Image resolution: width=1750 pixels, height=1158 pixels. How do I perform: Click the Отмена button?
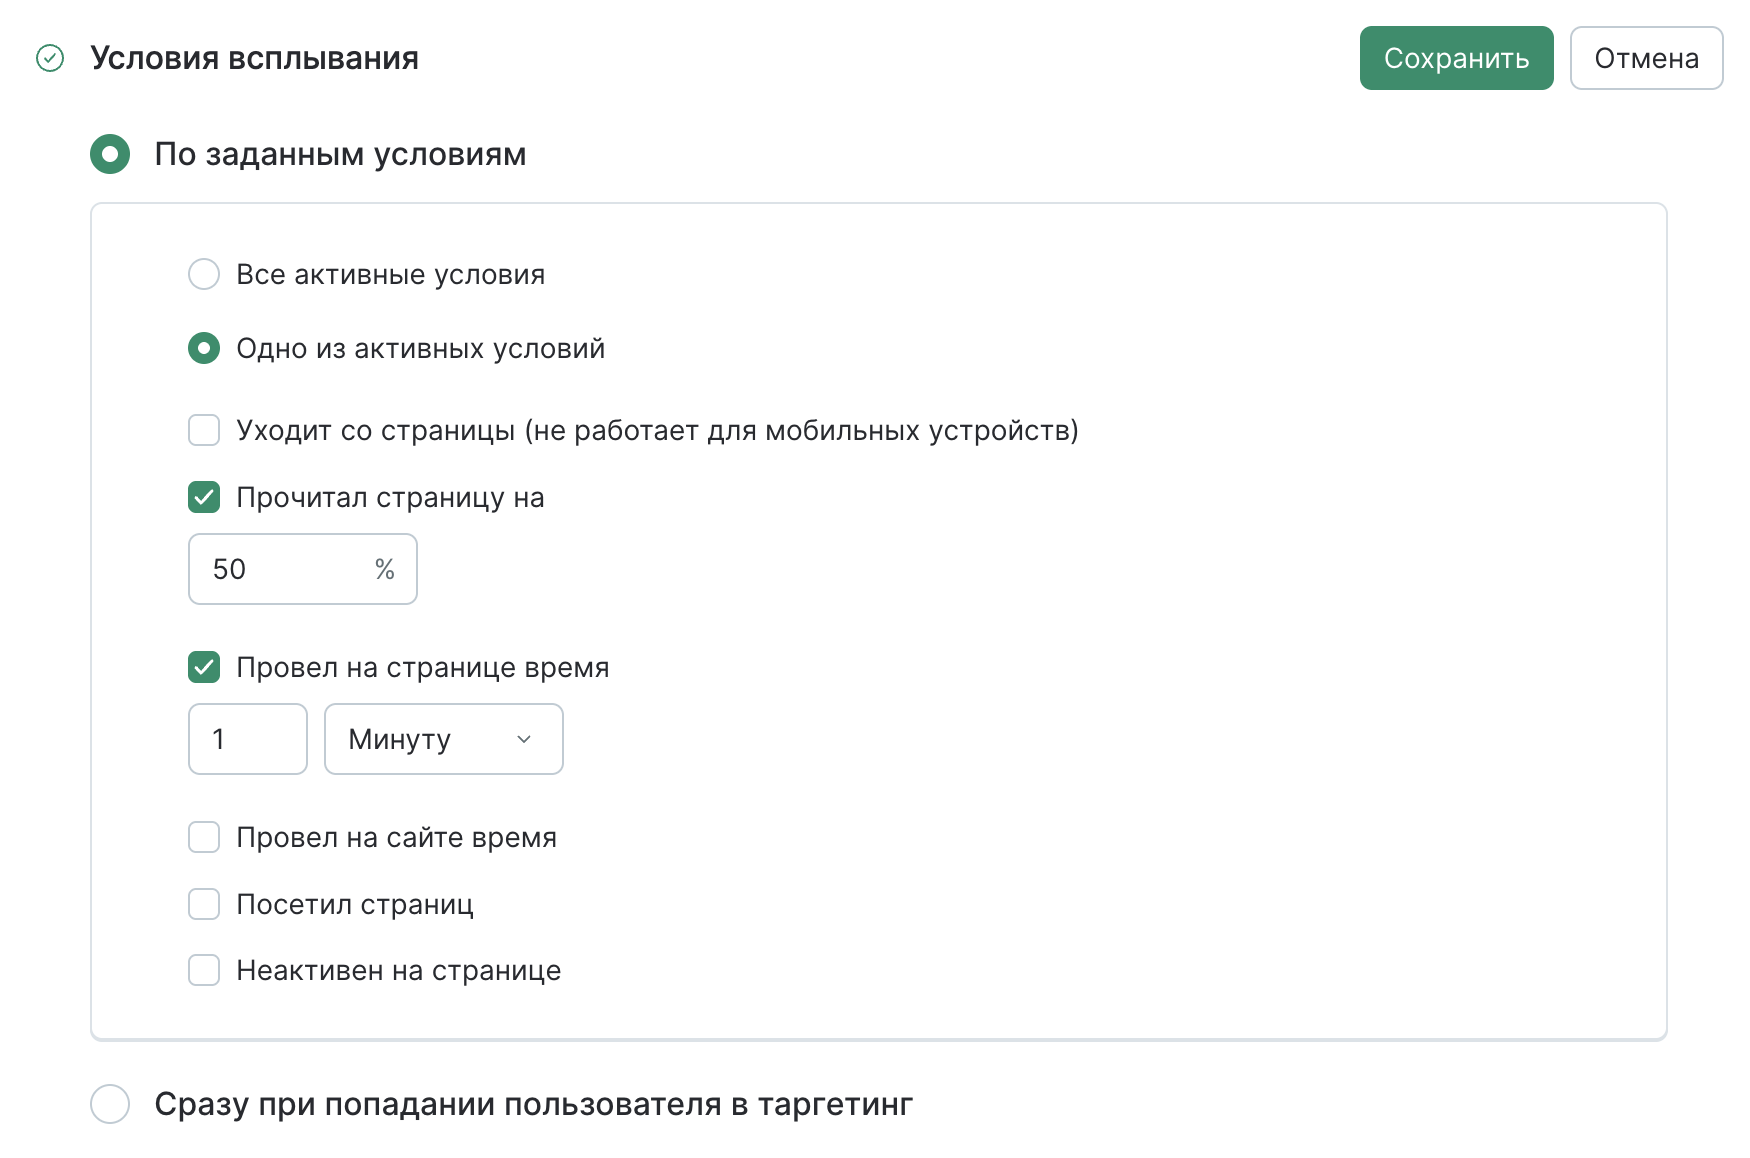[x=1645, y=59]
